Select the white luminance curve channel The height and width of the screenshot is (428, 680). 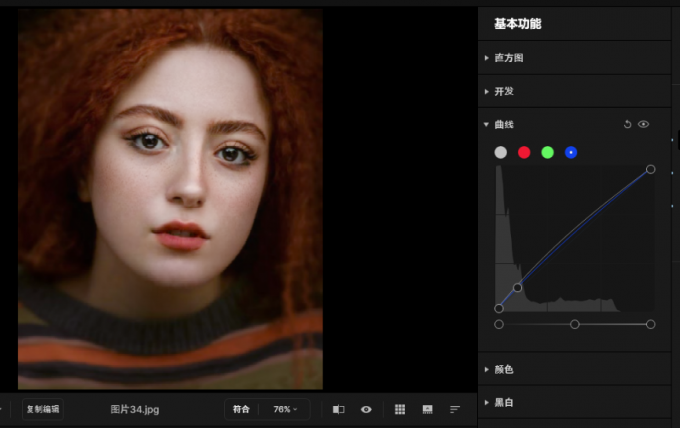click(x=501, y=152)
